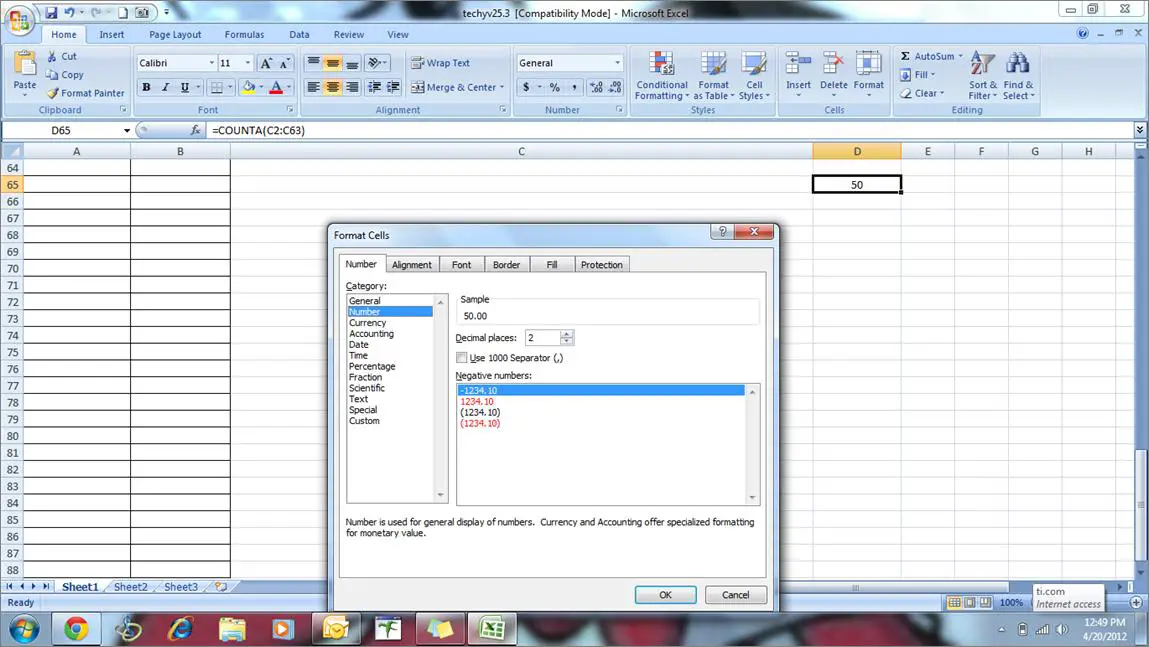Toggle Italic formatting
Viewport: 1149px width, 647px height.
(x=165, y=87)
